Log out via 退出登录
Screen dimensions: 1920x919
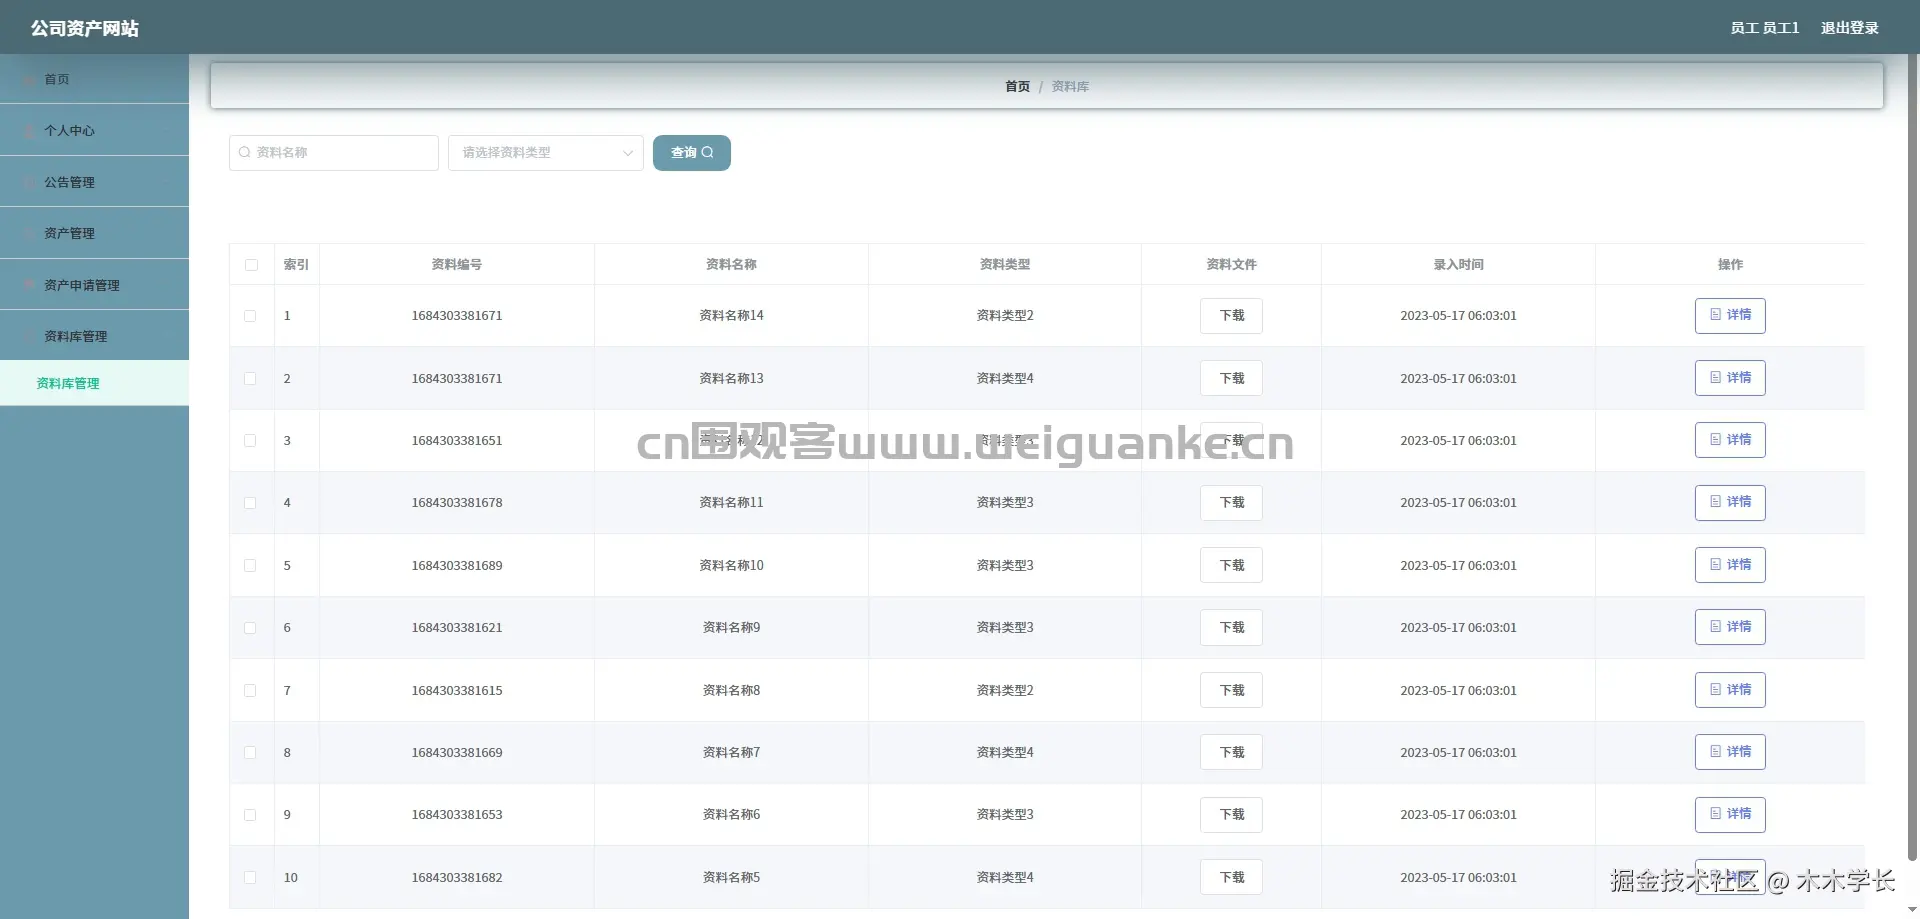pyautogui.click(x=1849, y=28)
